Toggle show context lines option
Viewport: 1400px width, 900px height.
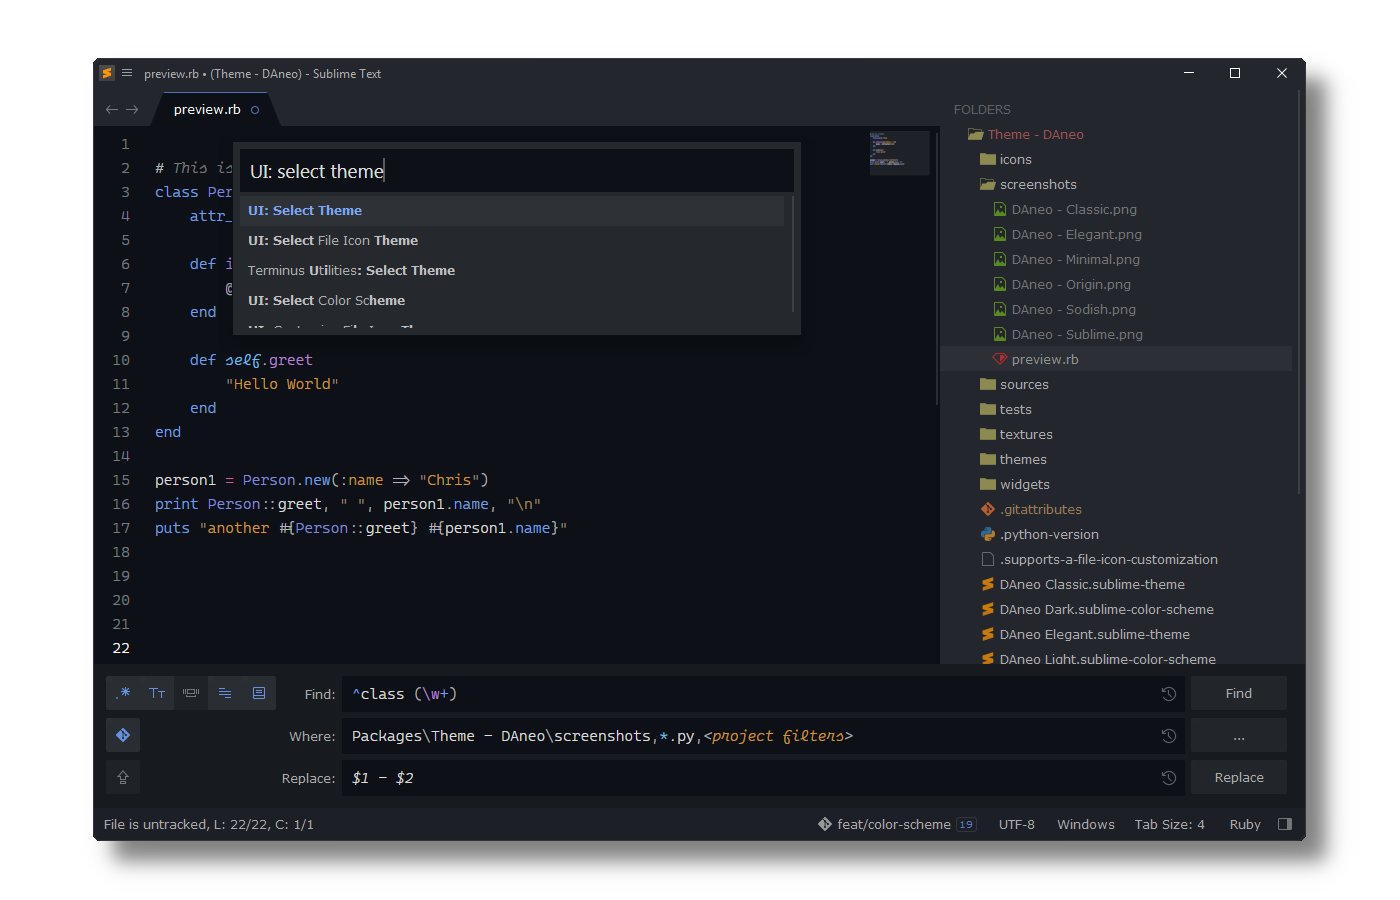click(x=225, y=693)
